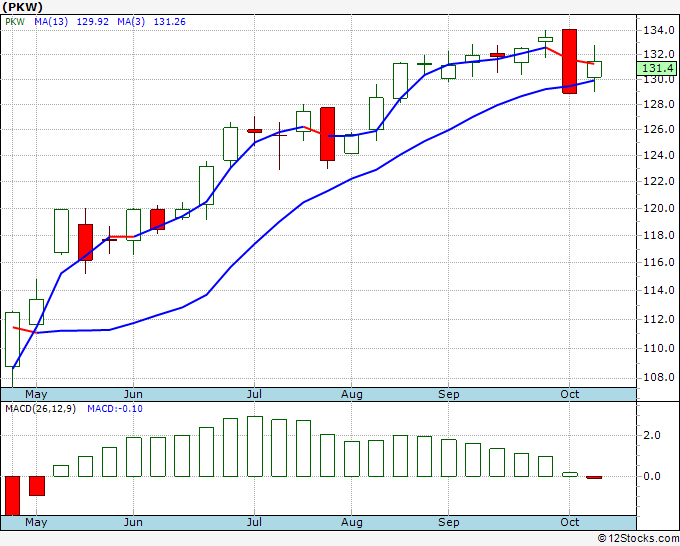
Task: Click the current price tag 131.4
Action: click(x=657, y=68)
